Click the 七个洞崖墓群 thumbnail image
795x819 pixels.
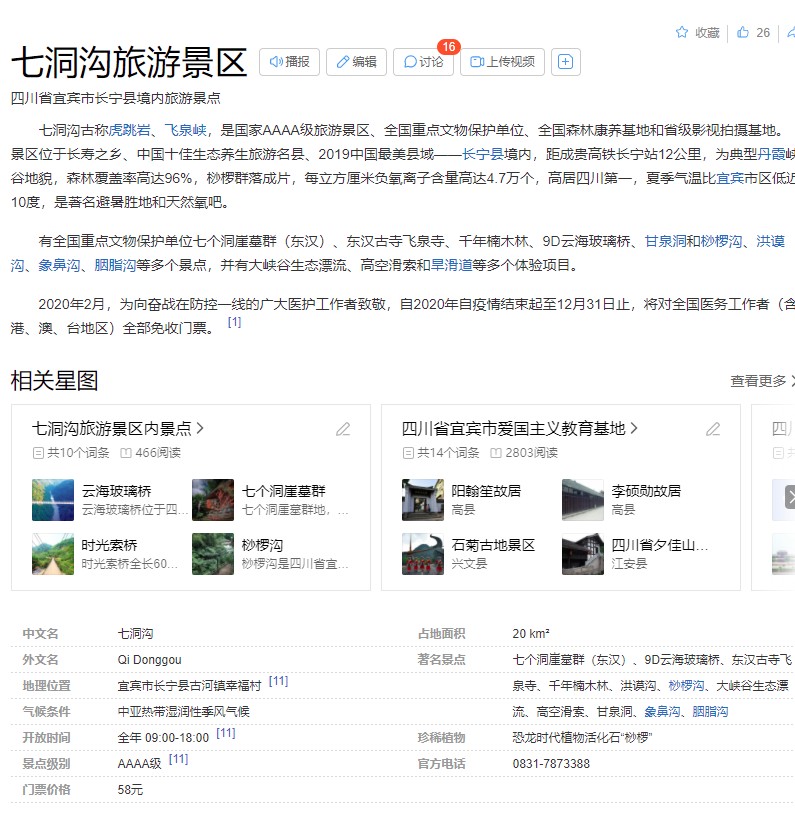(213, 499)
